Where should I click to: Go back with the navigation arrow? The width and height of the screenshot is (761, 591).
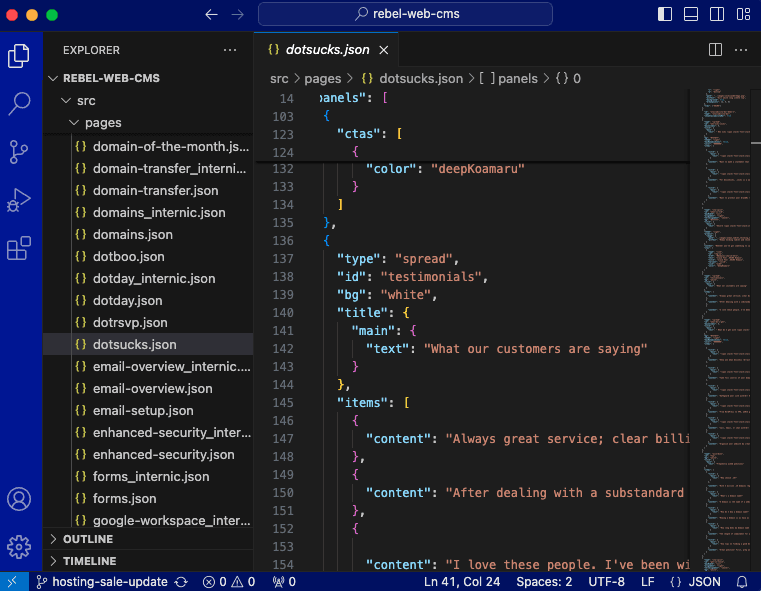pyautogui.click(x=211, y=15)
